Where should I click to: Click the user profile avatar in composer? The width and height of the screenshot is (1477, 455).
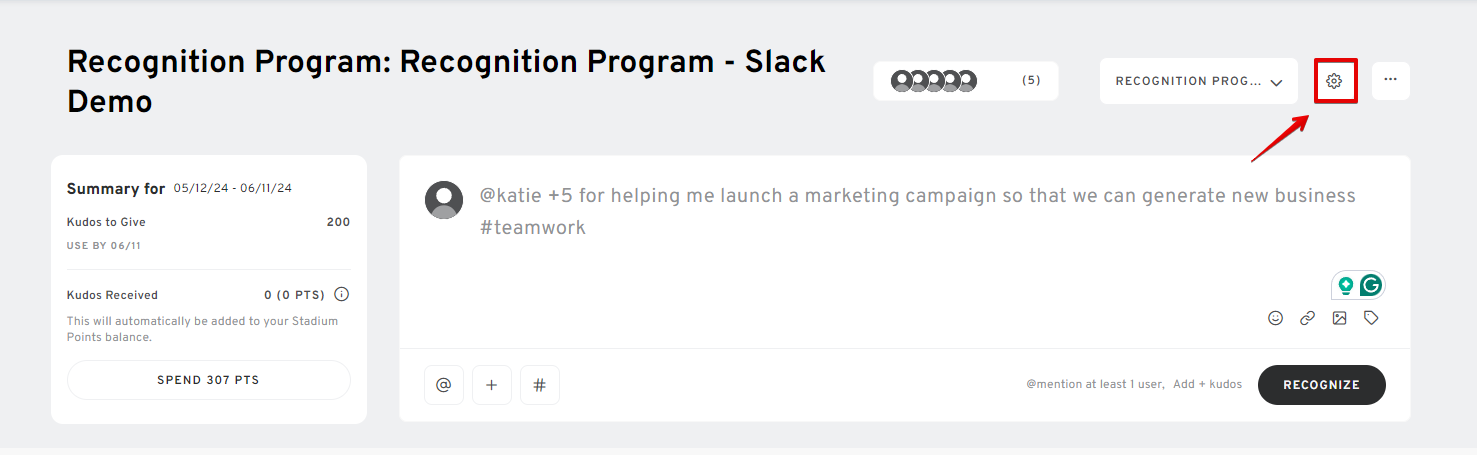click(x=444, y=200)
